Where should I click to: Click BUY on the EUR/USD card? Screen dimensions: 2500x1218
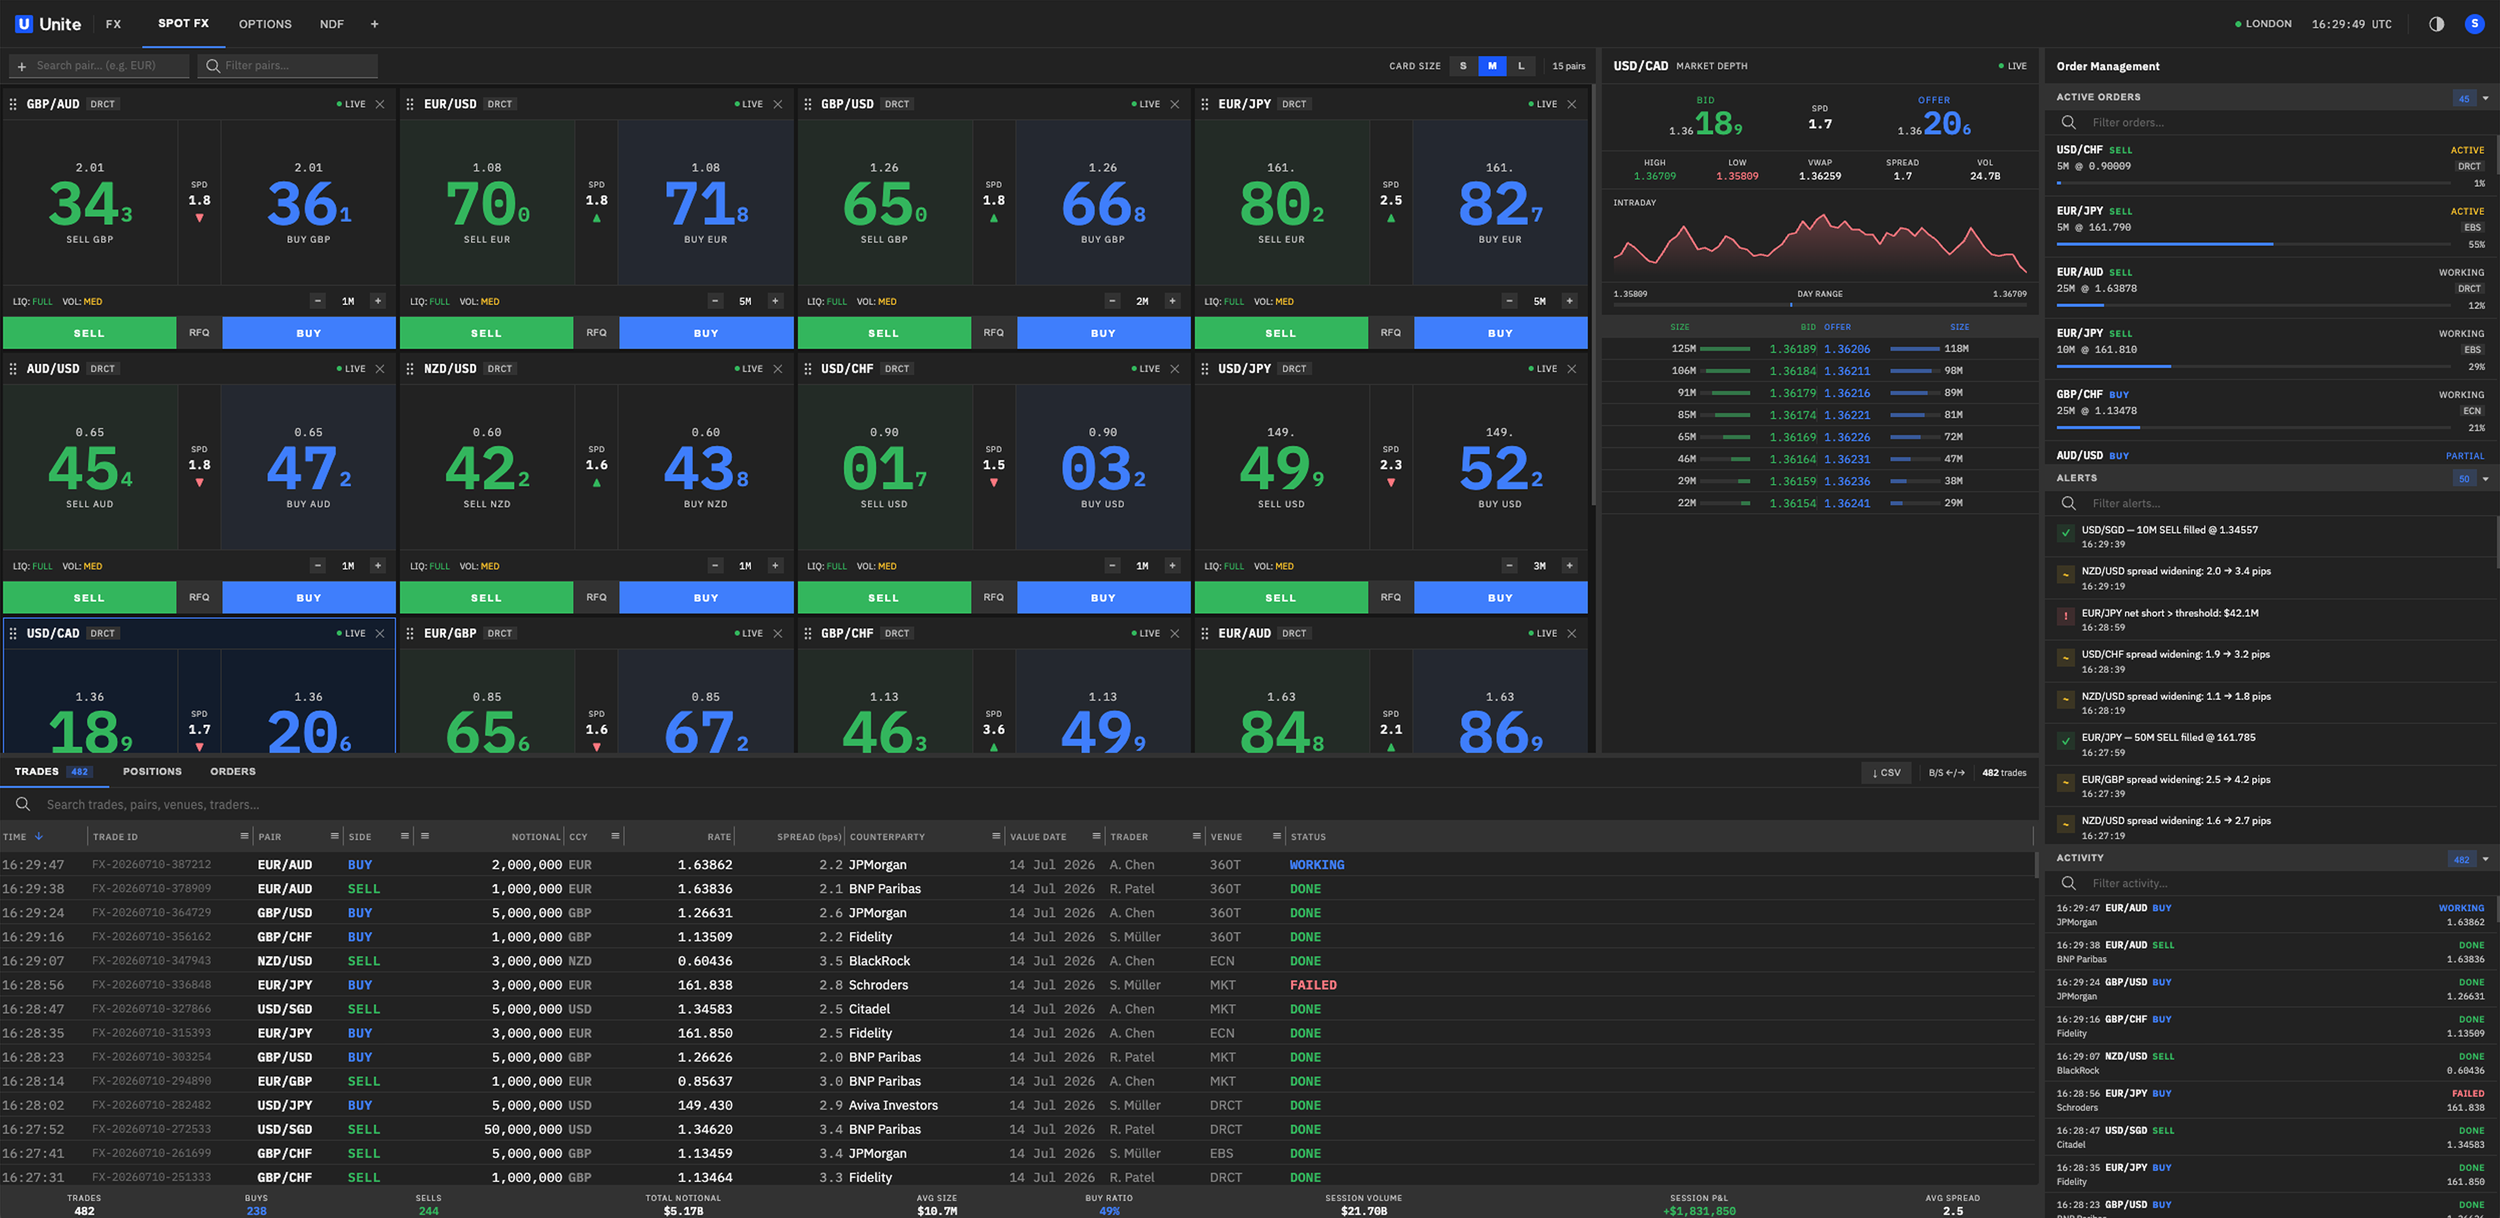(x=706, y=333)
